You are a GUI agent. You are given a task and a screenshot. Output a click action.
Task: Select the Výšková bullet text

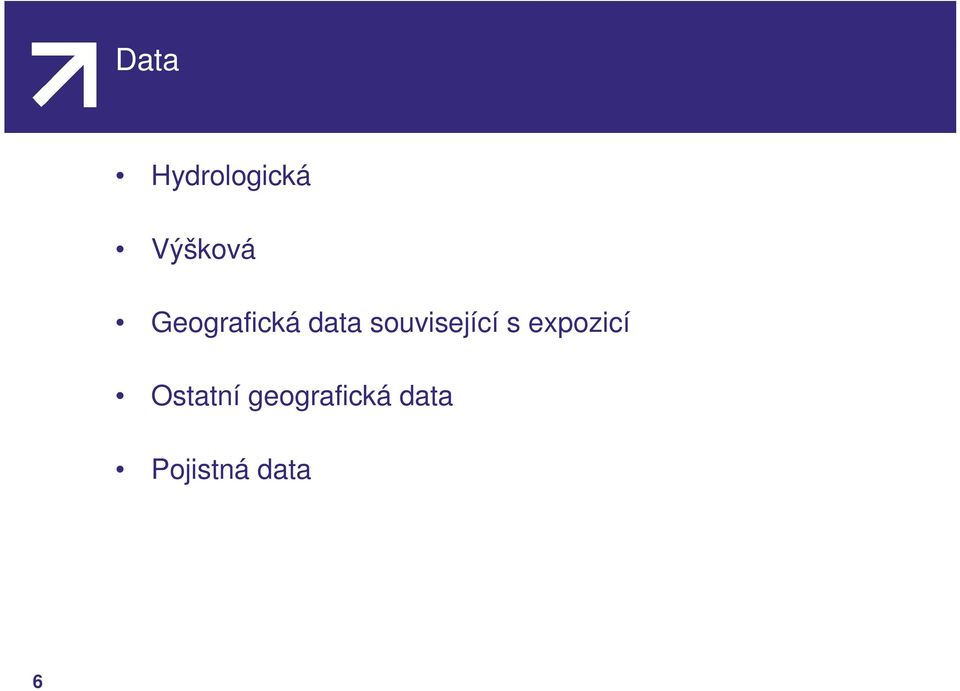tap(203, 249)
